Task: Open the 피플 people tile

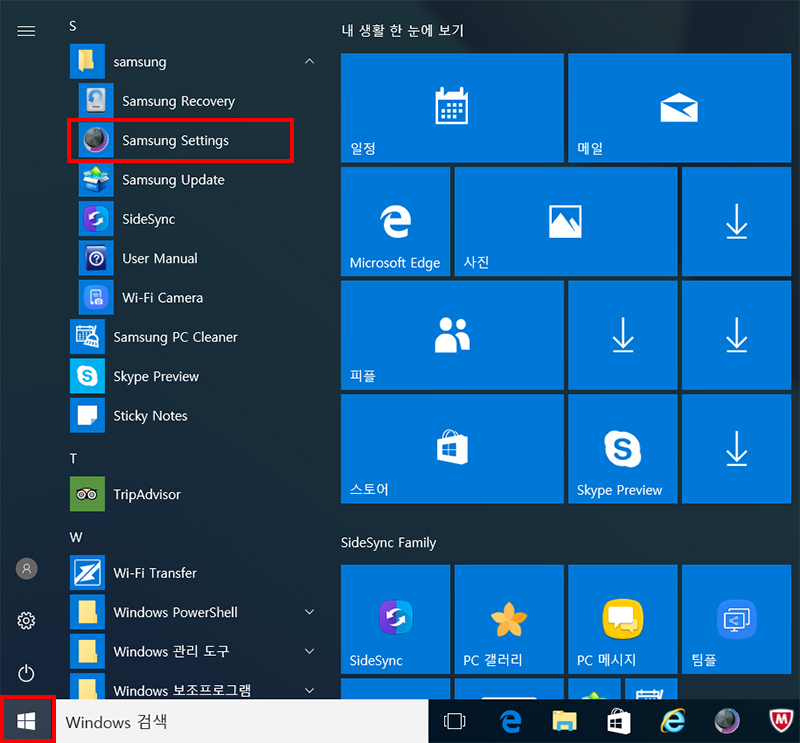Action: [452, 335]
